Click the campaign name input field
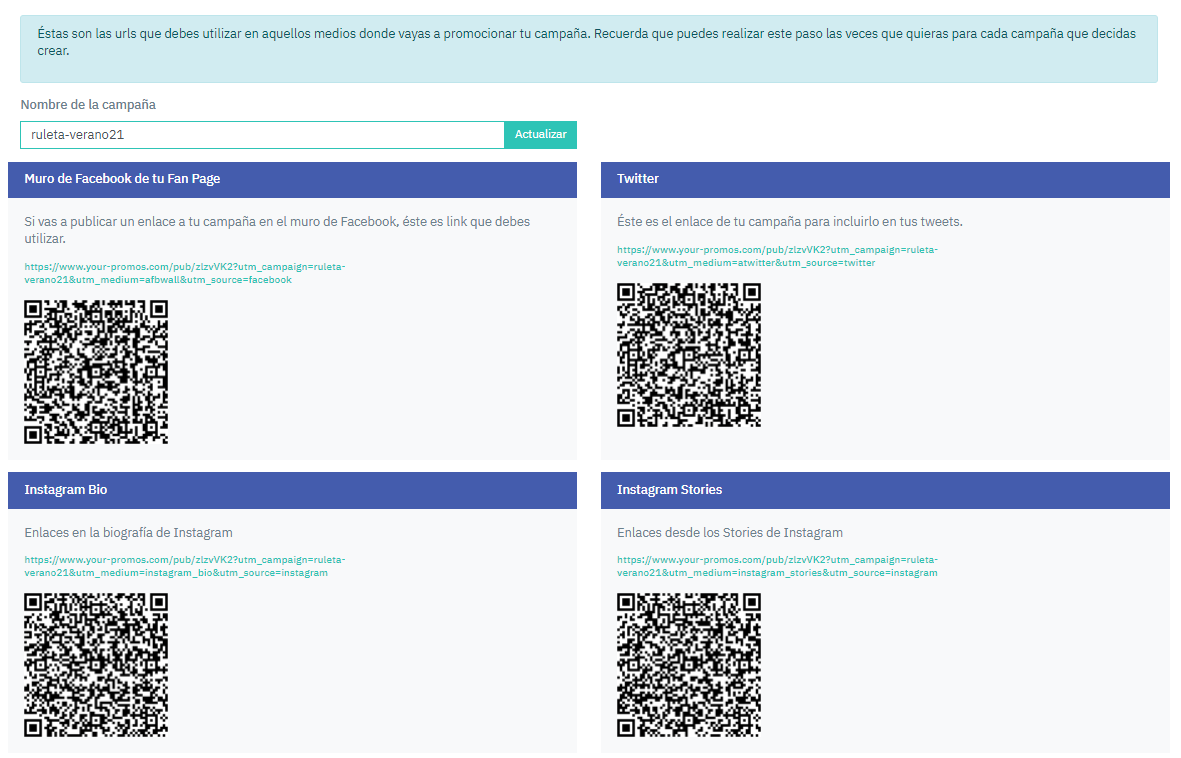1181x758 pixels. 262,135
